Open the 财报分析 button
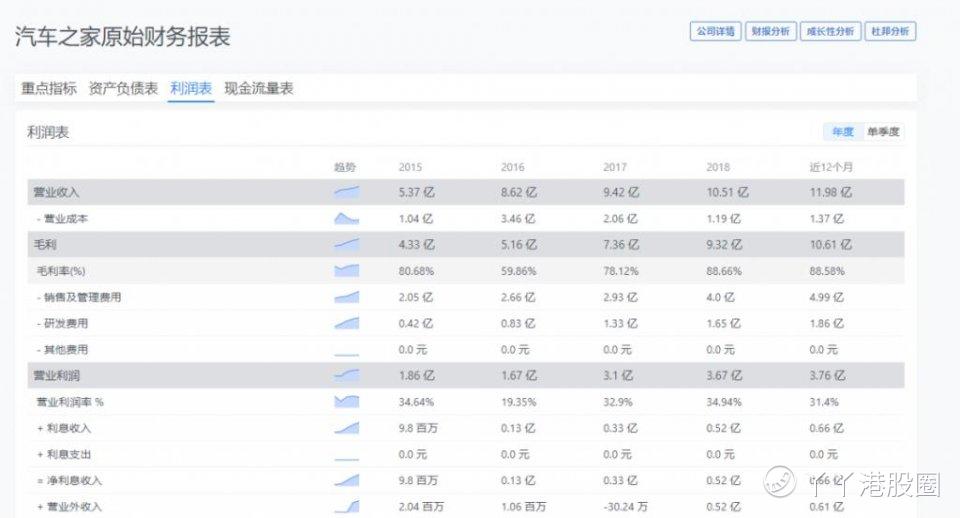This screenshot has height=518, width=960. coord(770,31)
